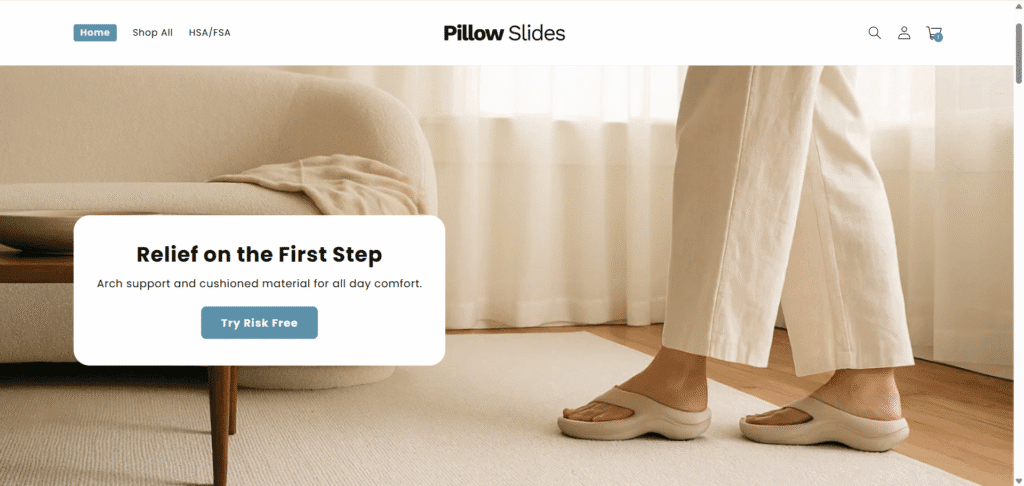Open the search magnifier icon
Screen dimensions: 1024x486
(874, 33)
